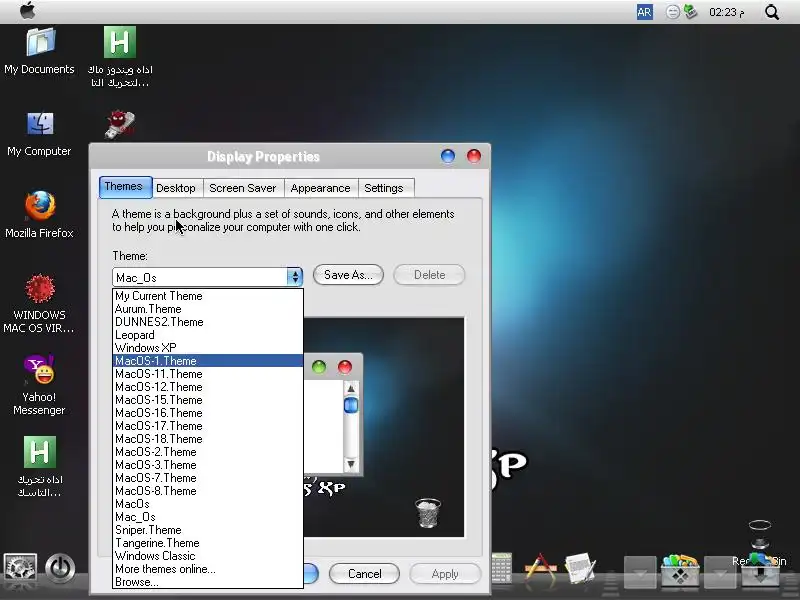The image size is (800, 600).
Task: Choose the Browse... entry
Action: pyautogui.click(x=208, y=582)
